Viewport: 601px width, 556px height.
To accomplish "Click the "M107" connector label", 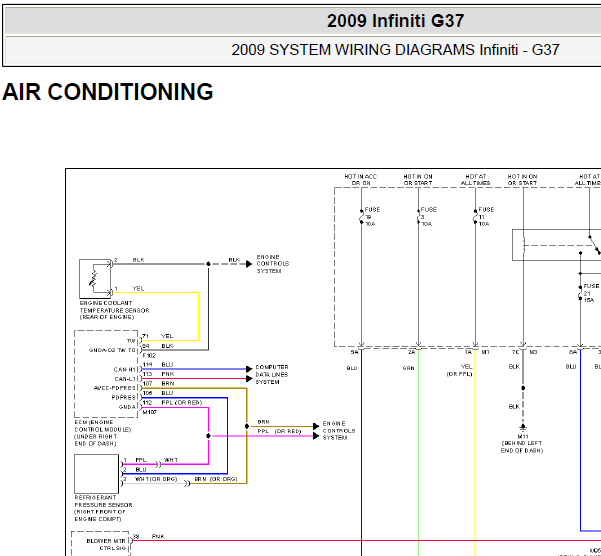I will (x=149, y=412).
